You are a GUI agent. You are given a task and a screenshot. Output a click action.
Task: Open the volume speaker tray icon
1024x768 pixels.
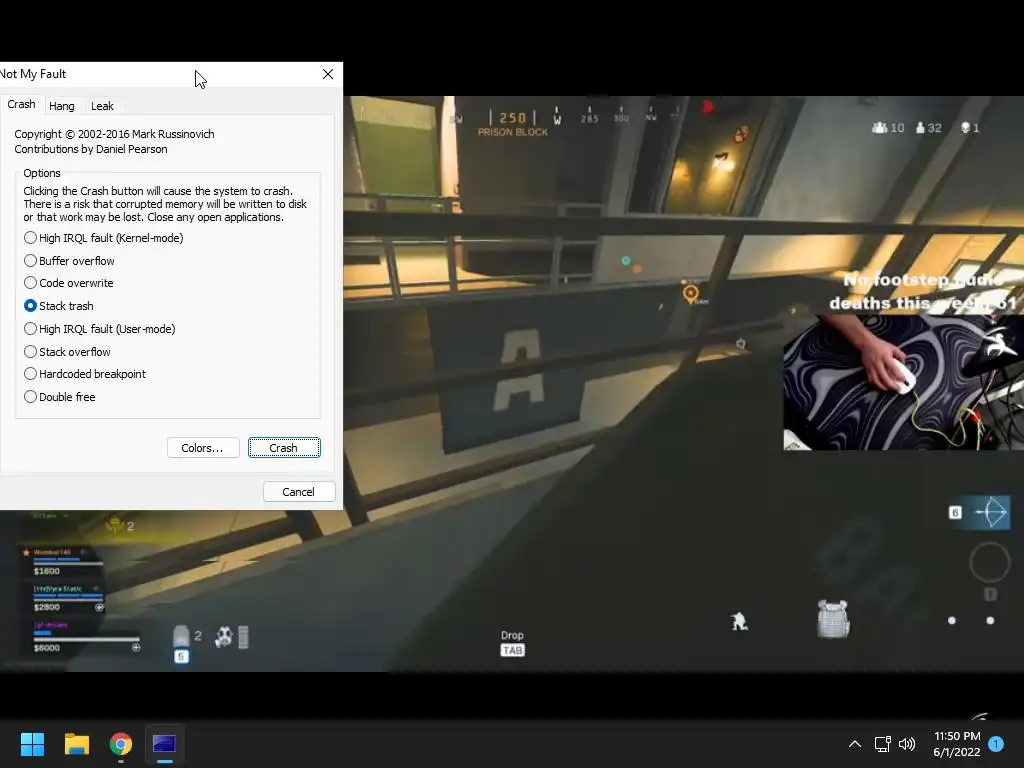coord(907,744)
